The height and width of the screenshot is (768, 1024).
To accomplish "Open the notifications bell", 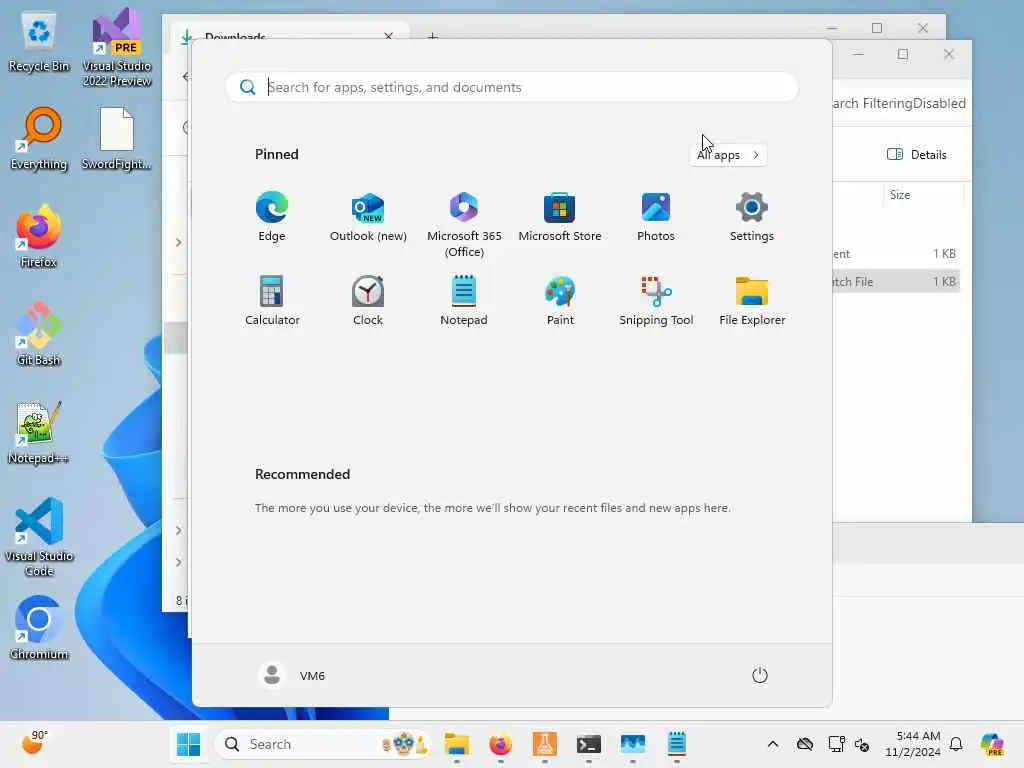I will (x=956, y=744).
